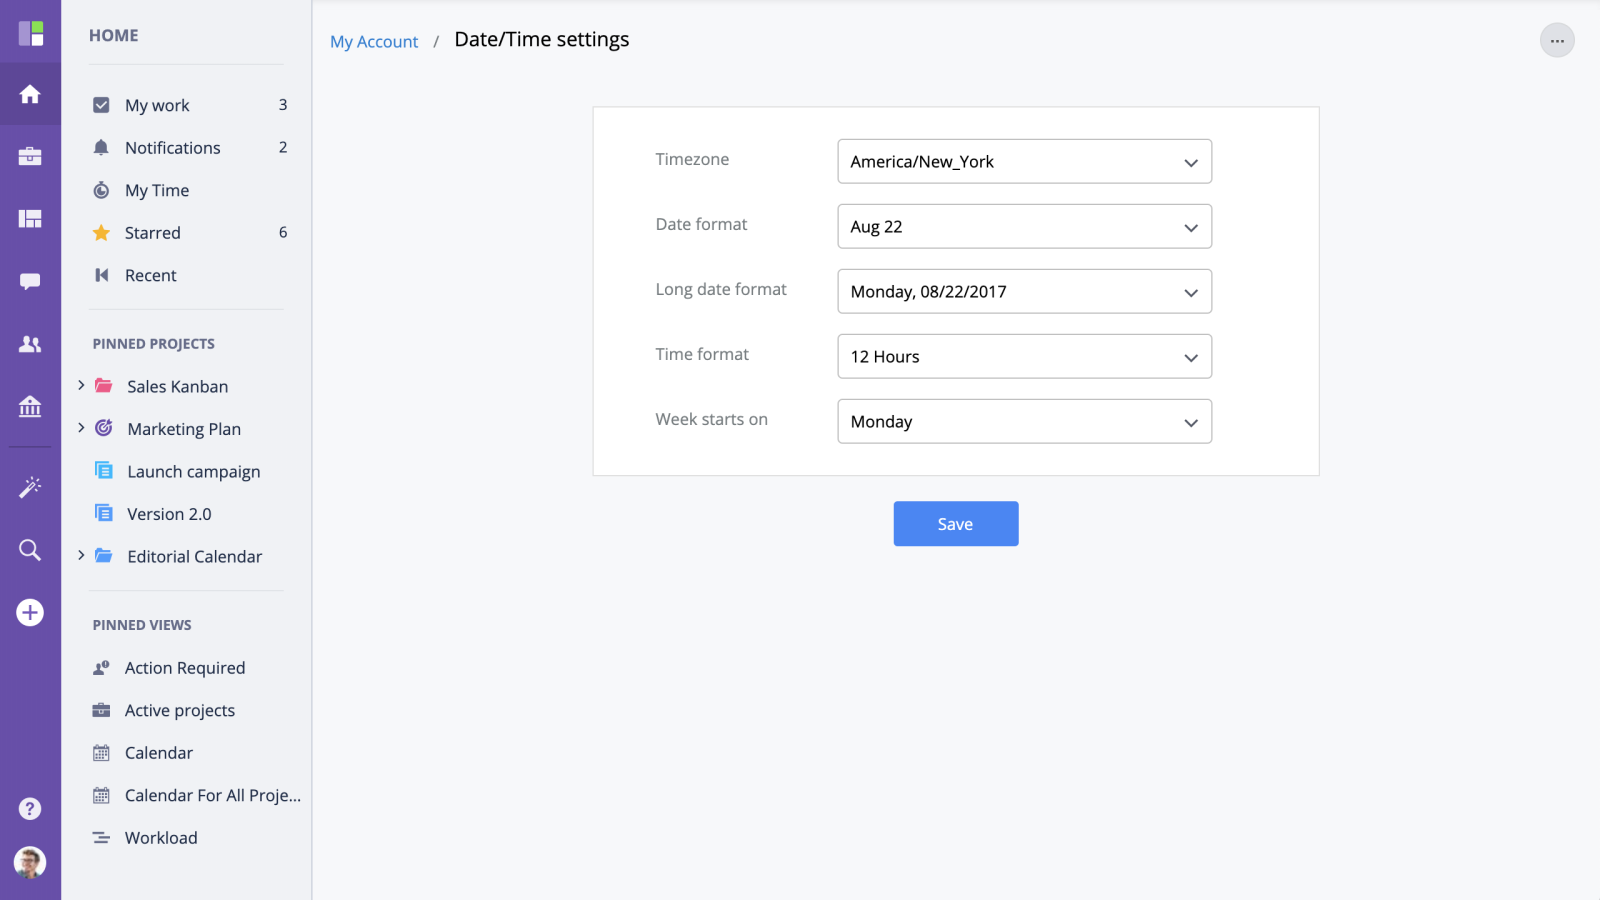Click the Active projects briefcase icon
The width and height of the screenshot is (1600, 900).
pos(101,711)
